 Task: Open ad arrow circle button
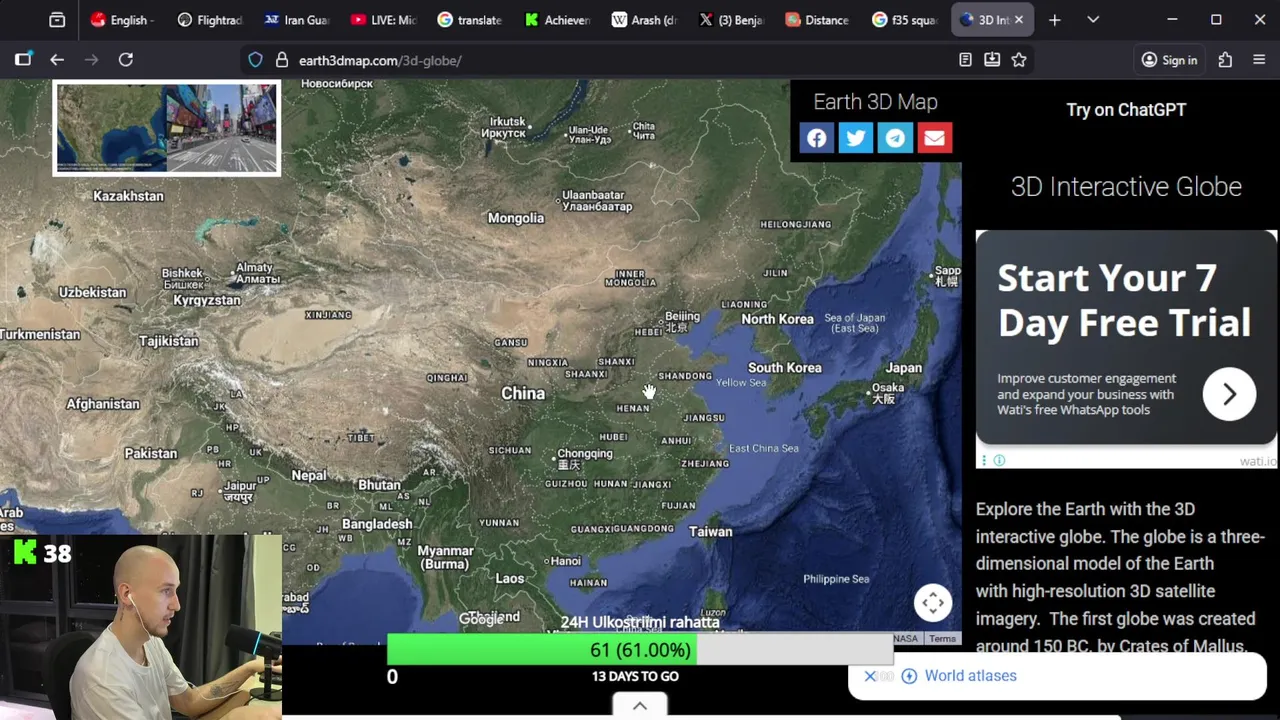(x=1229, y=394)
